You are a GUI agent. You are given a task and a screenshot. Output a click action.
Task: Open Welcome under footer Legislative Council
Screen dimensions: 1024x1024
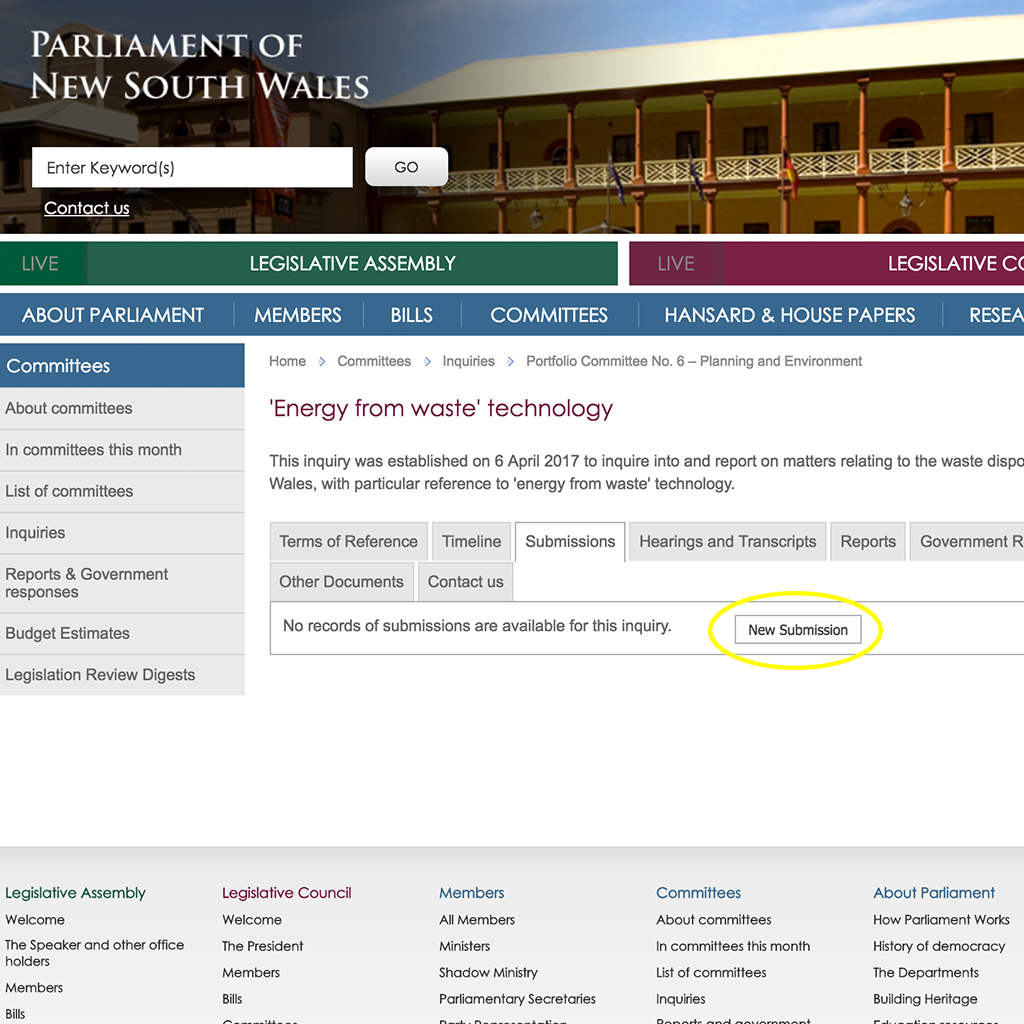coord(252,920)
